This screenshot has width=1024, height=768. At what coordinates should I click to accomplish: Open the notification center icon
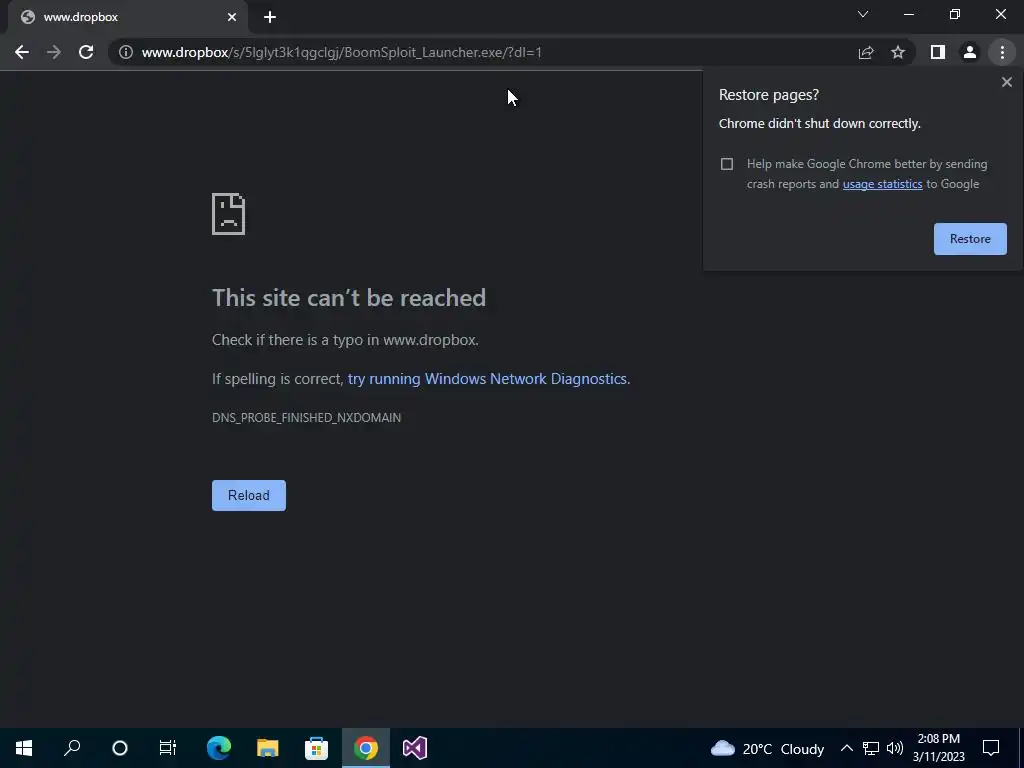point(991,748)
